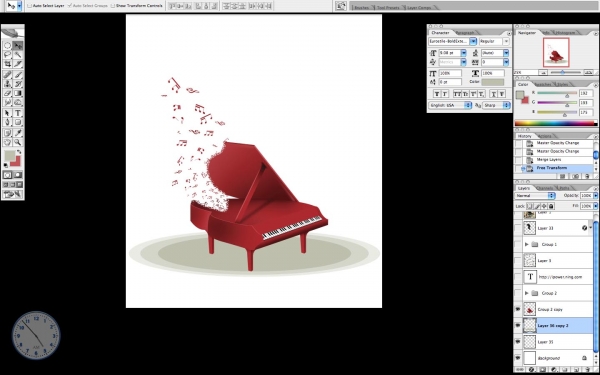
Task: Swap foreground and background colors
Action: pos(19,152)
